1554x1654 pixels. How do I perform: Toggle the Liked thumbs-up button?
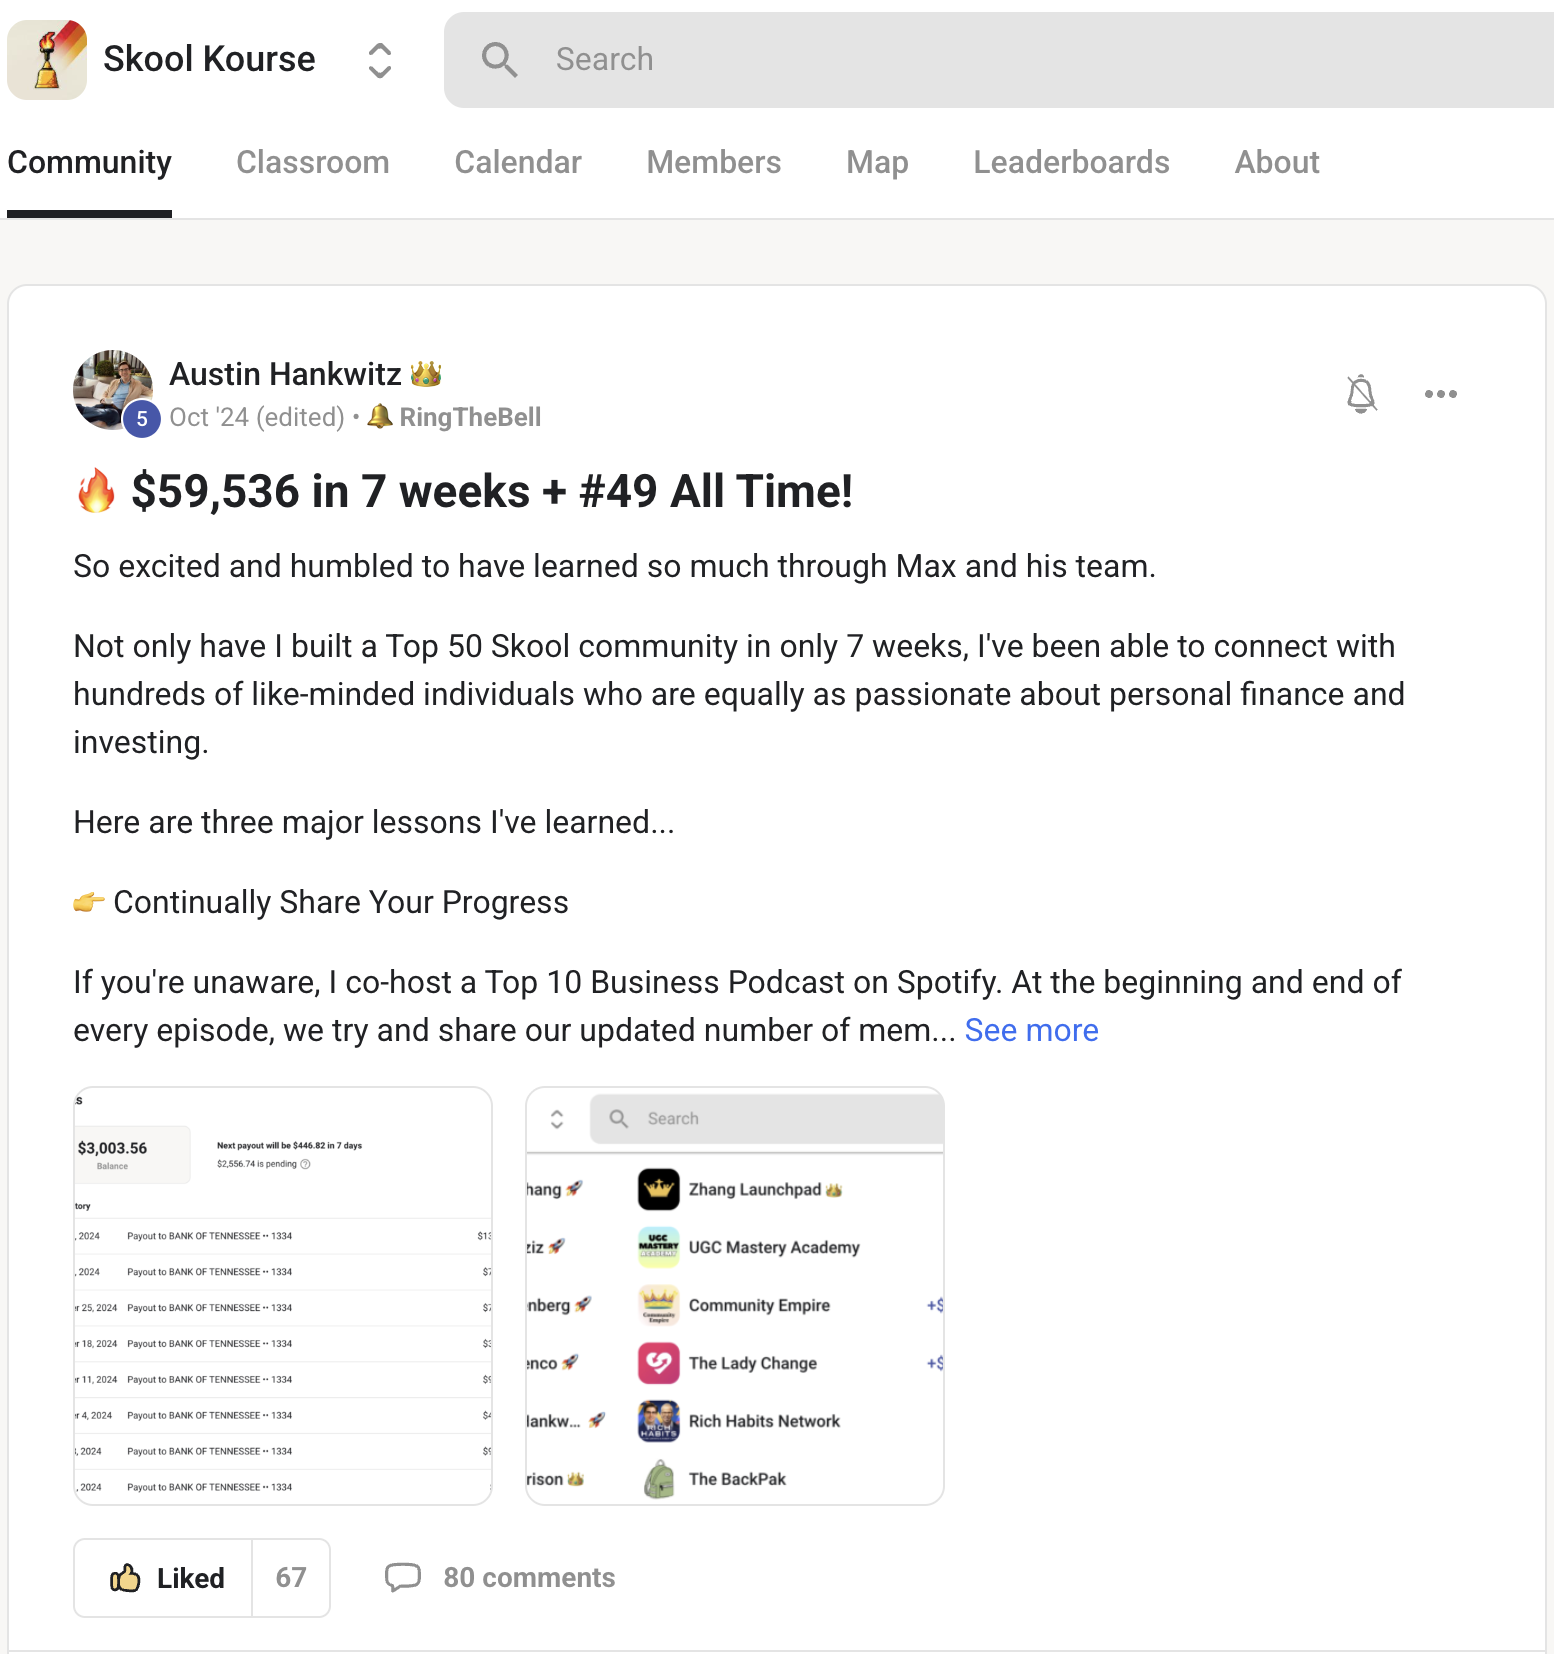164,1578
